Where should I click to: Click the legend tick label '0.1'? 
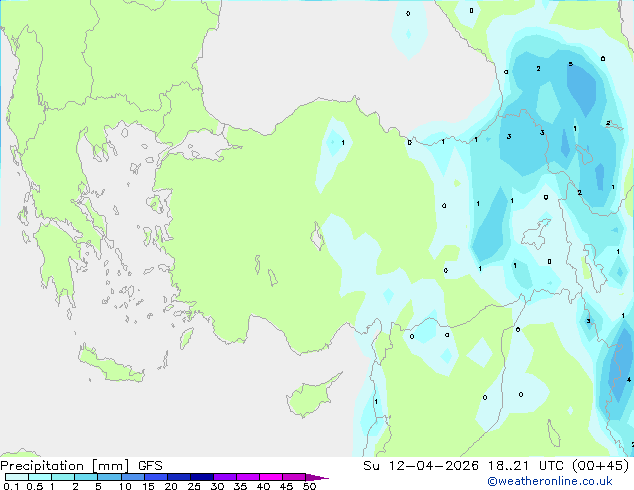(11, 486)
